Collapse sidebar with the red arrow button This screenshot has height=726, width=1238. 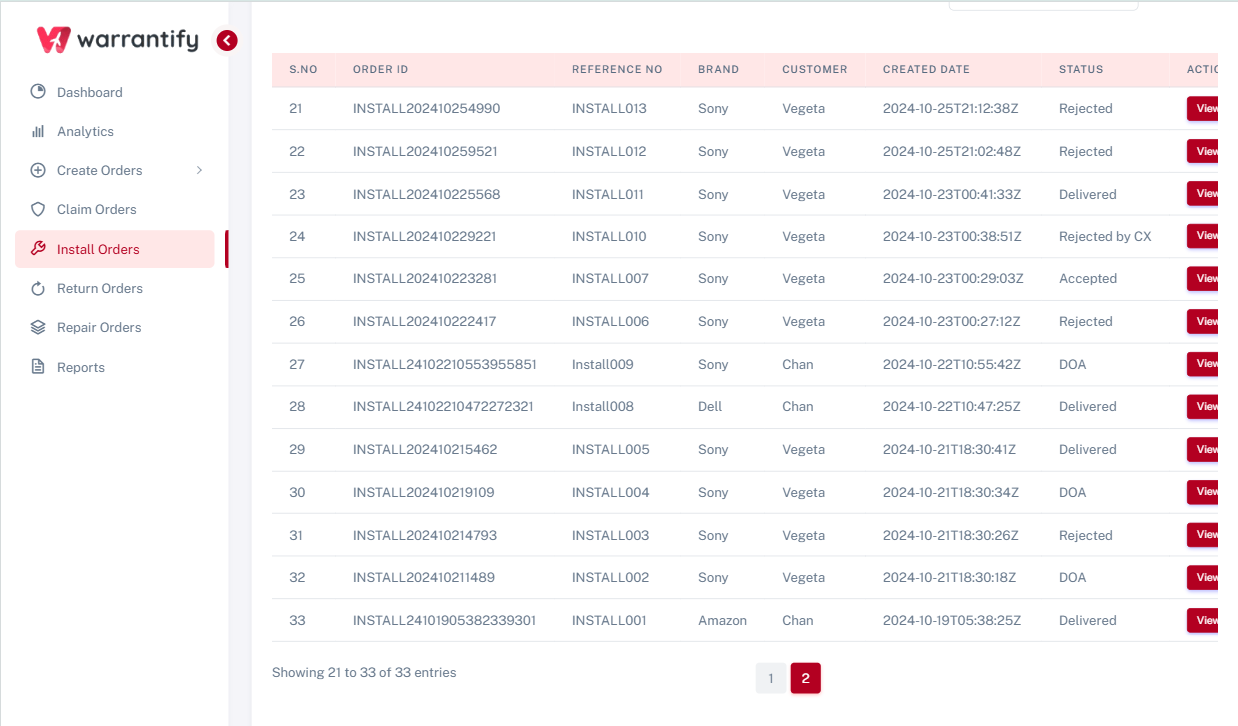227,40
